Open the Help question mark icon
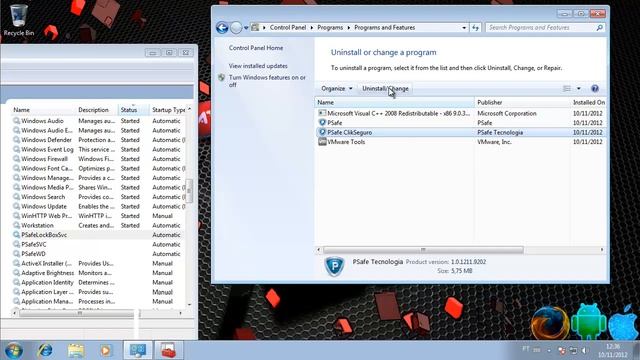This screenshot has height=360, width=640. (595, 89)
